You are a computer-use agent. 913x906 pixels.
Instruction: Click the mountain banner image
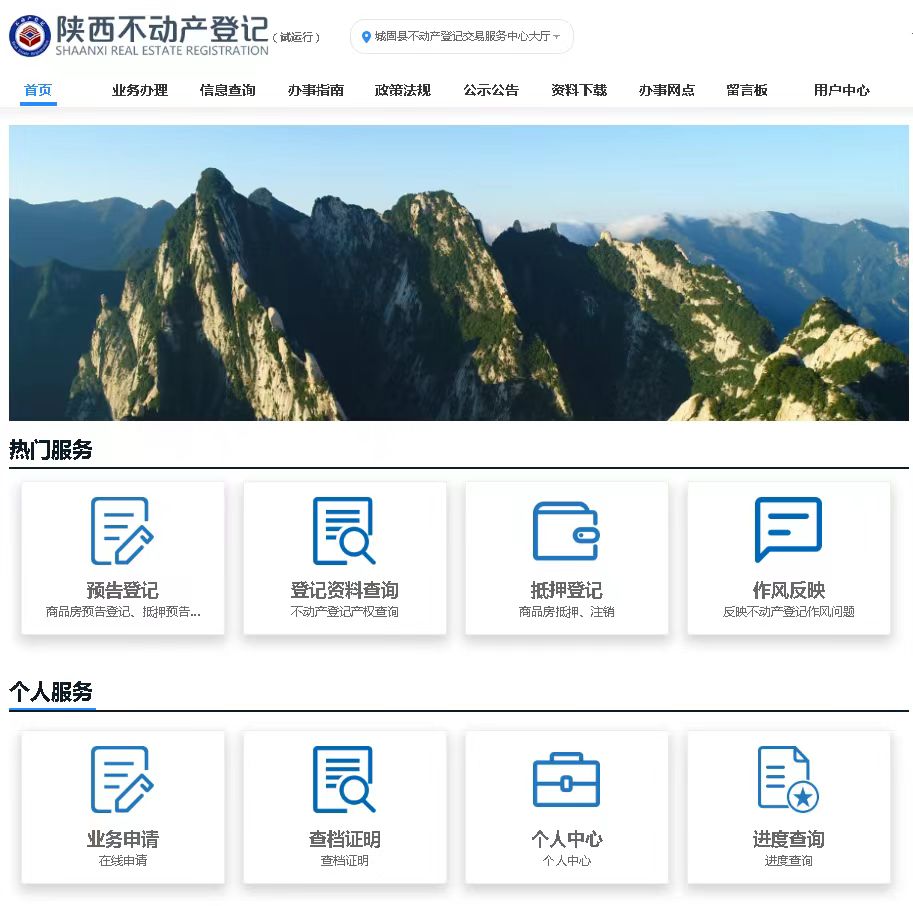(458, 272)
